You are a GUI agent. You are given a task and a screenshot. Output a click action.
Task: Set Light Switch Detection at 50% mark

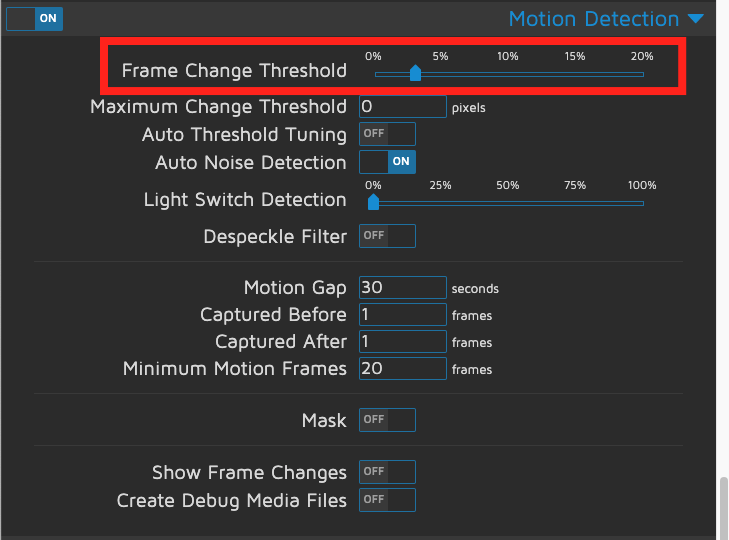tap(508, 203)
